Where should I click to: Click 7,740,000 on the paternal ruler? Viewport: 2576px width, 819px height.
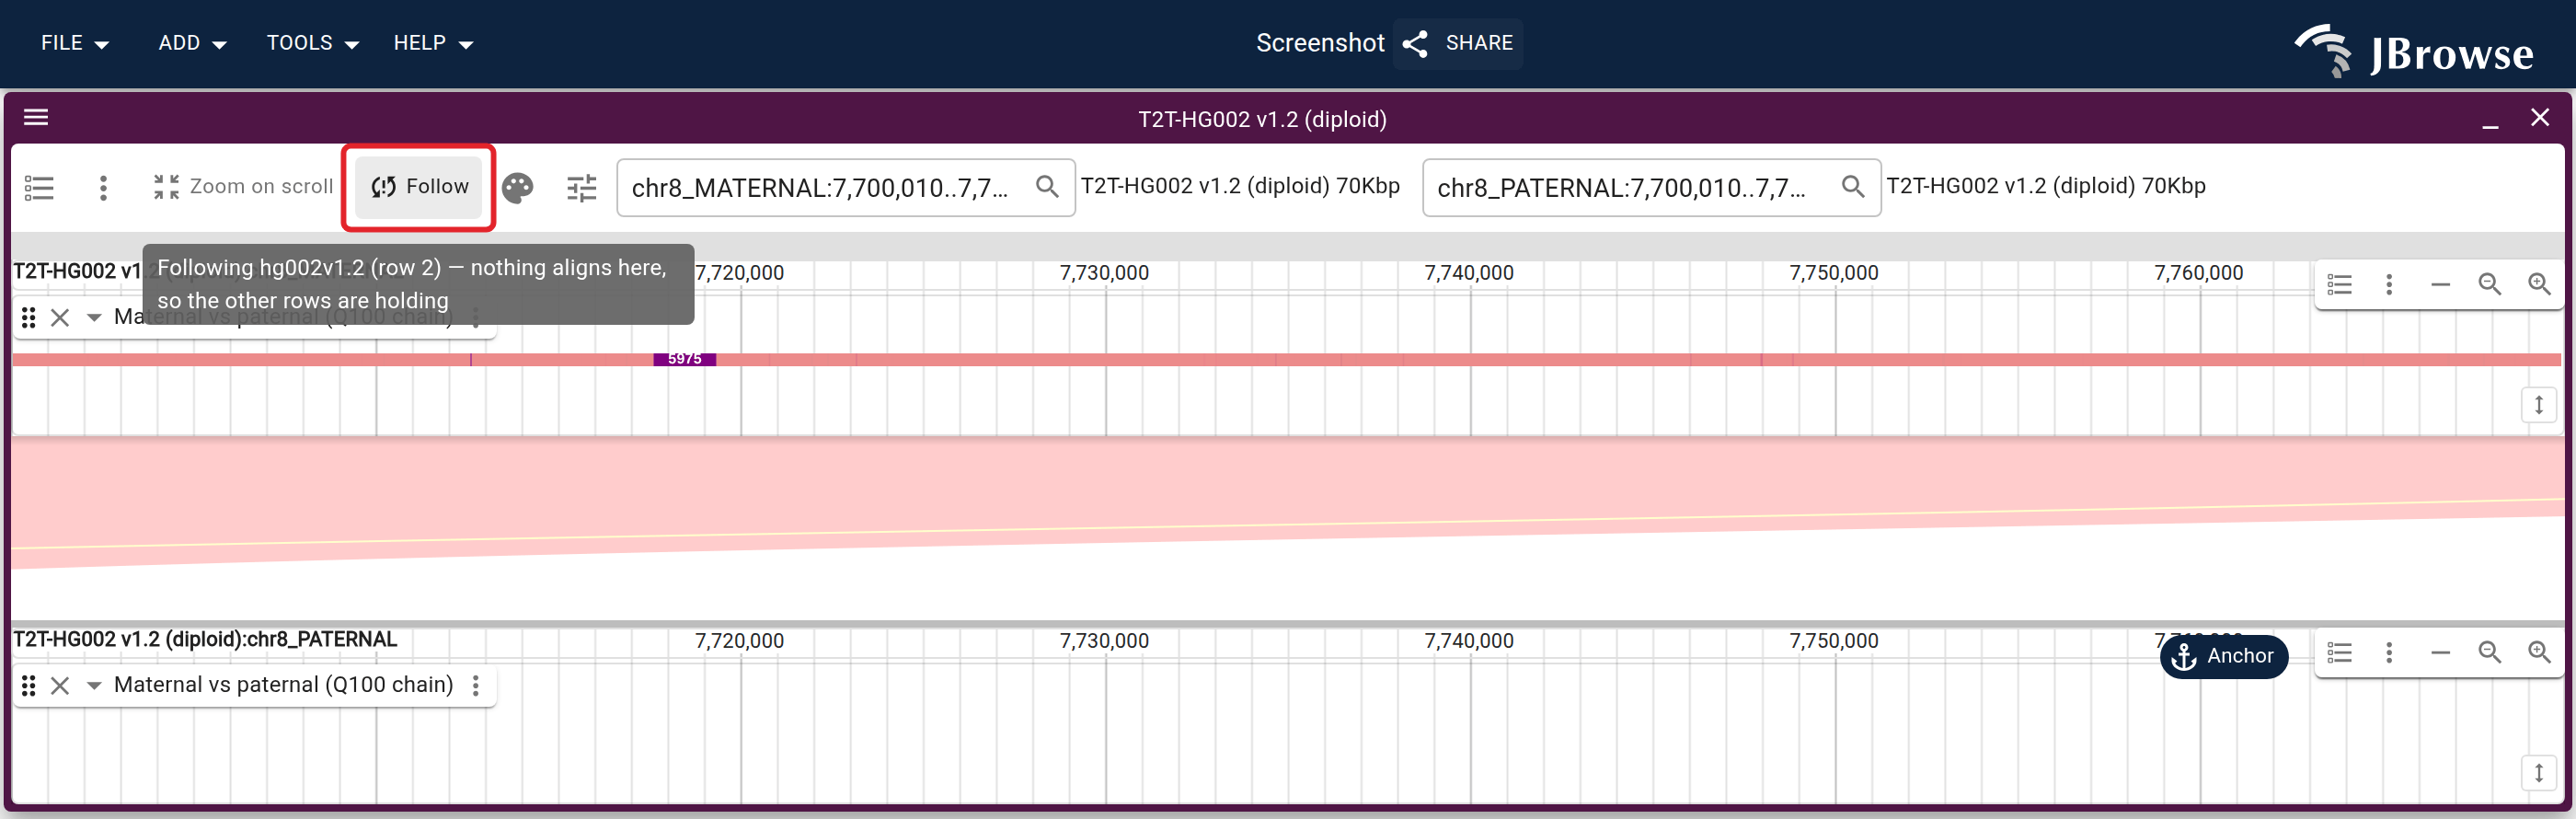1469,641
